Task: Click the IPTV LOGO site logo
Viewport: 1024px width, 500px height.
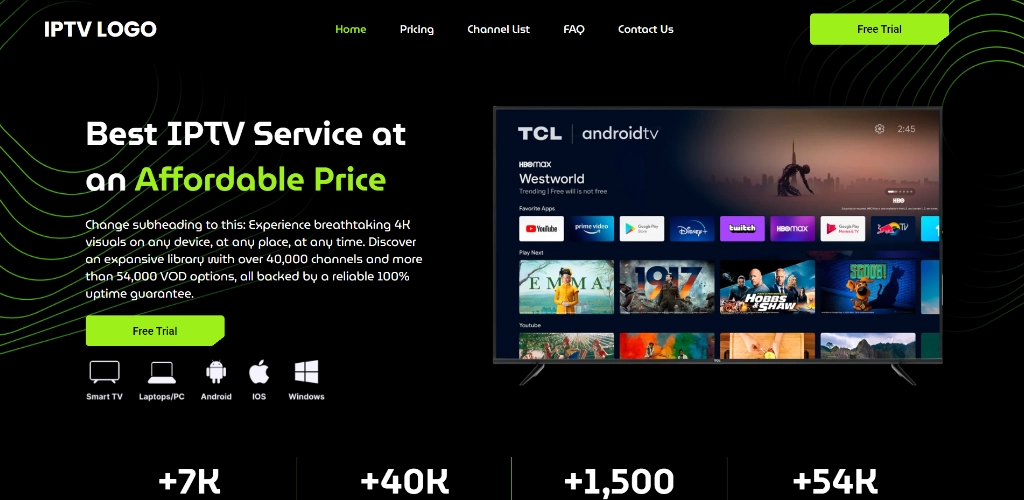Action: point(101,29)
